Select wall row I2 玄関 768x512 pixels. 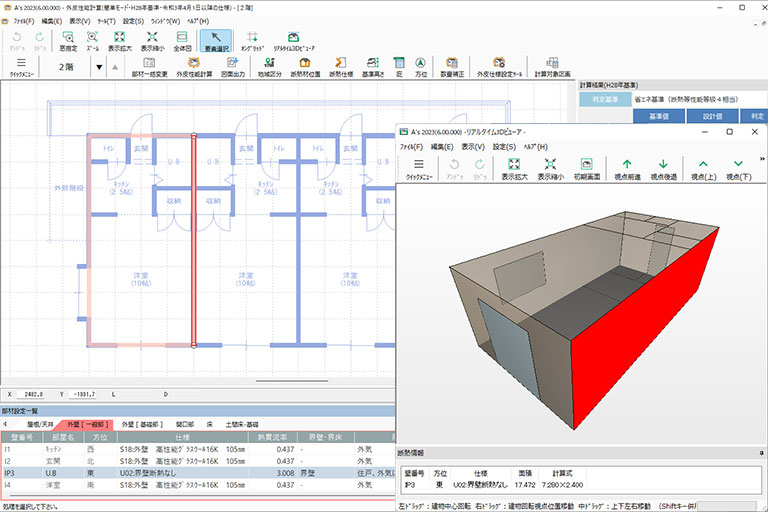[x=198, y=461]
